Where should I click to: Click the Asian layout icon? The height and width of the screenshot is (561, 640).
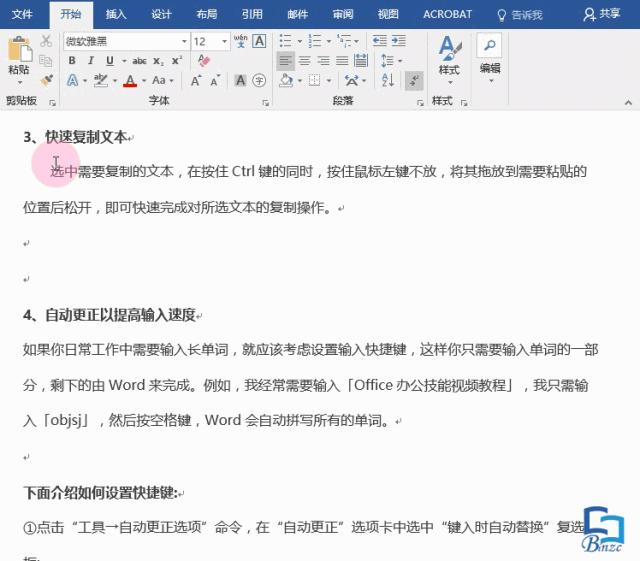[x=352, y=80]
